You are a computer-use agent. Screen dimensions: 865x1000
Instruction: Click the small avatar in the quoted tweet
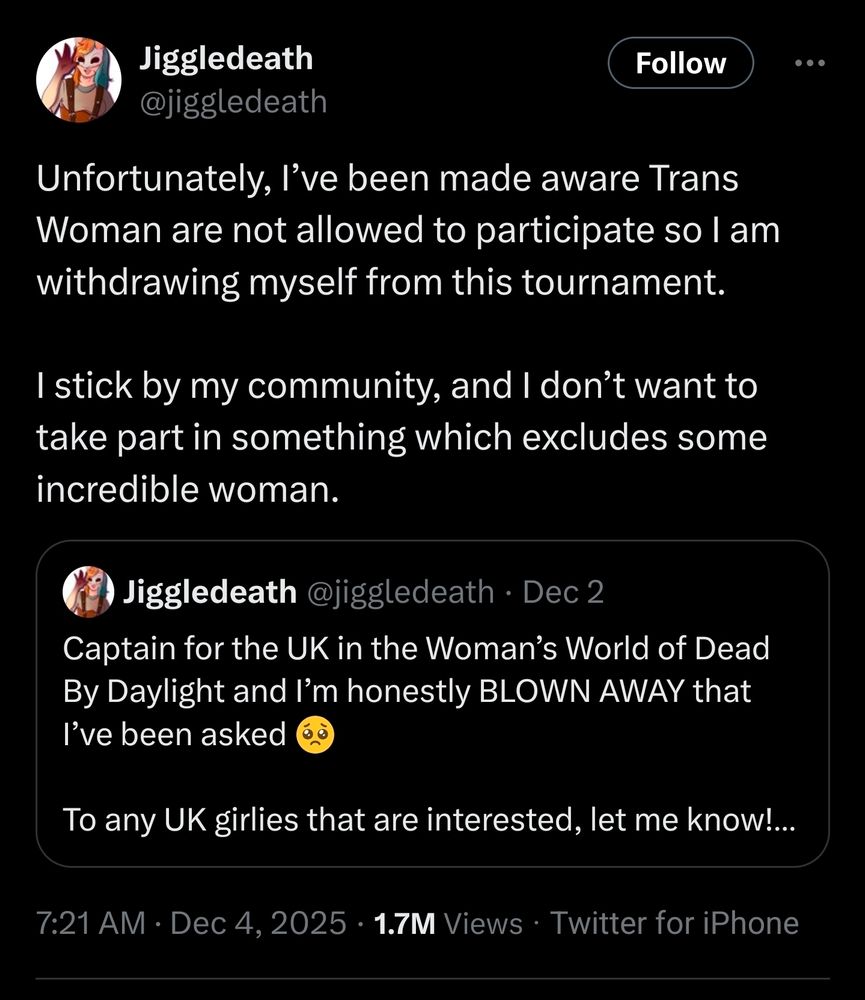tap(87, 593)
